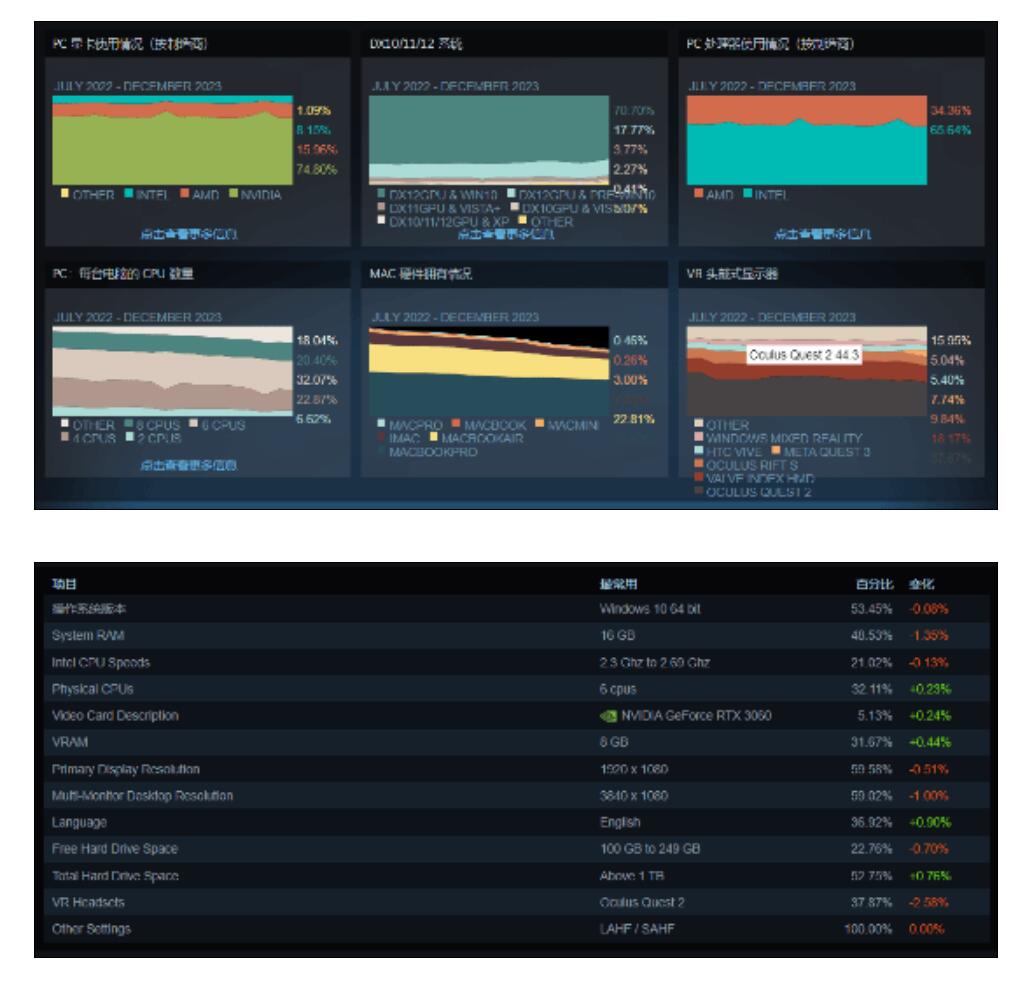
Task: Select the "Language" row label
Action: pyautogui.click(x=80, y=823)
